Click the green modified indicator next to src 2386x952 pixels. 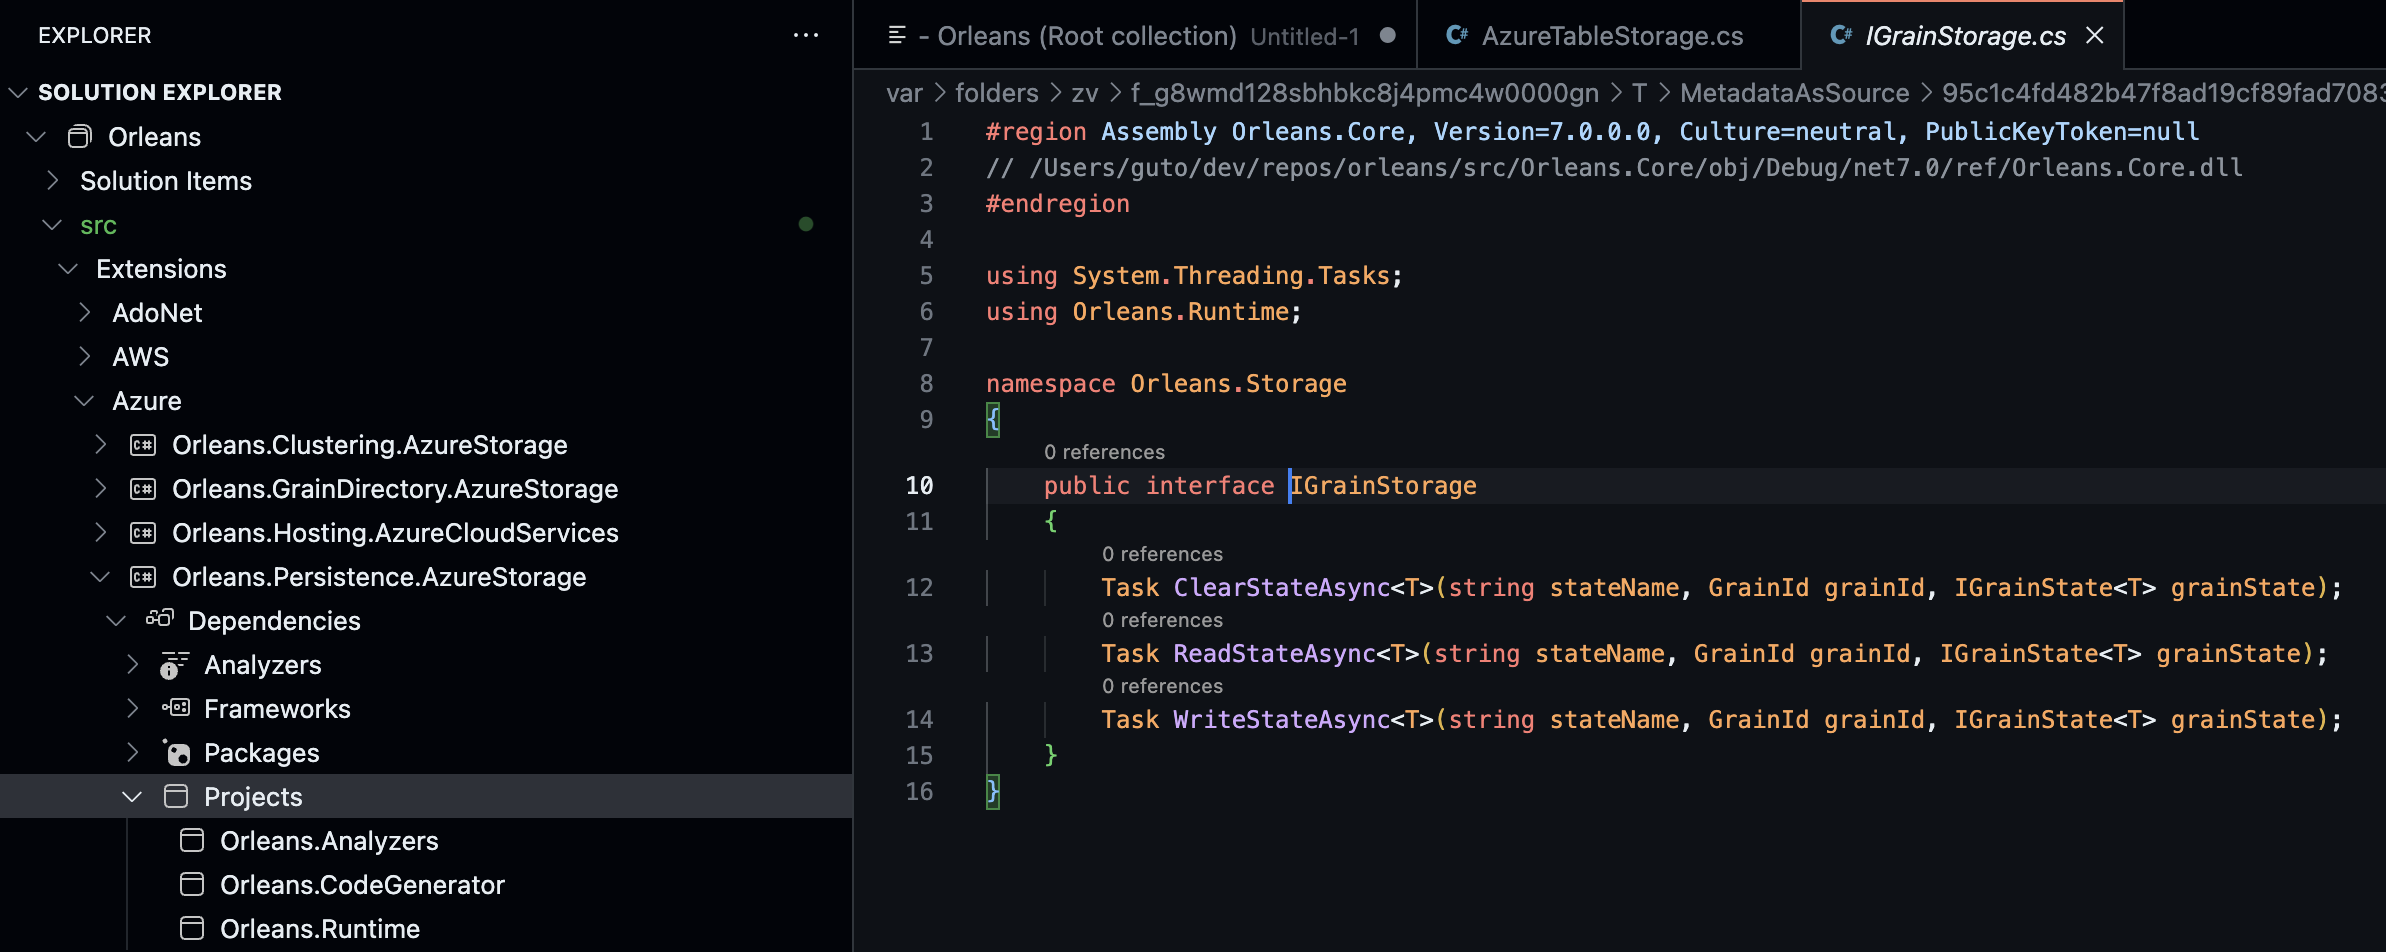[806, 224]
